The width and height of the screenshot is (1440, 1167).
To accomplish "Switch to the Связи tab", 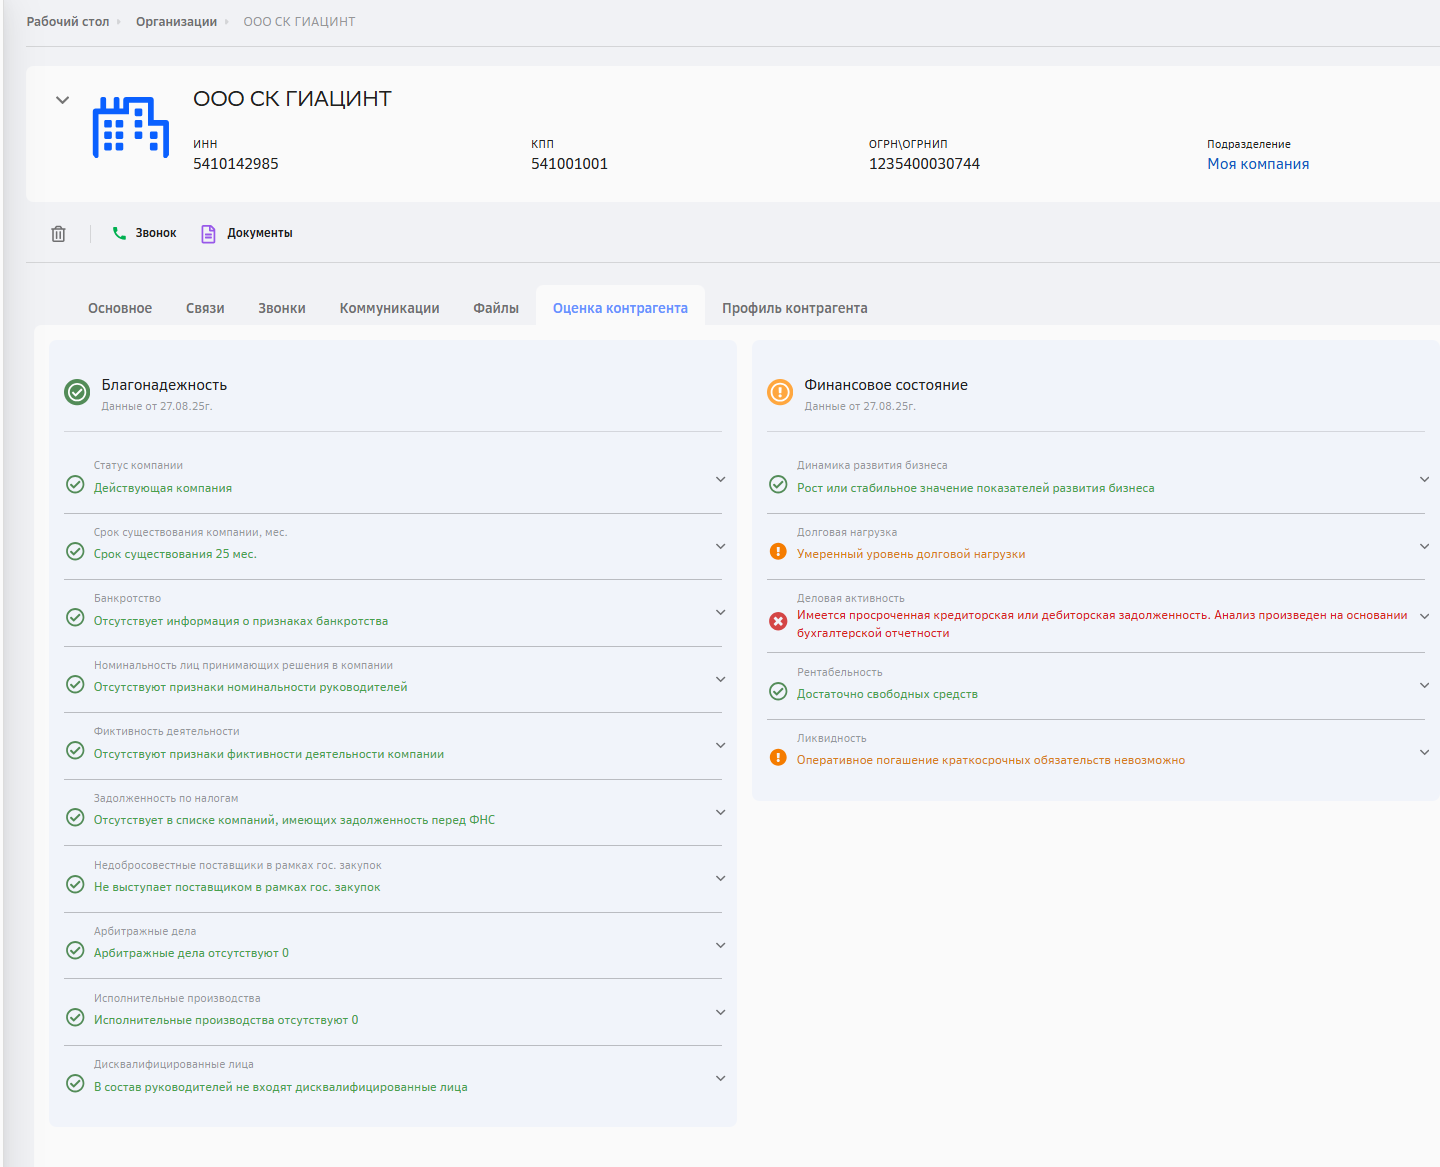I will pyautogui.click(x=205, y=308).
